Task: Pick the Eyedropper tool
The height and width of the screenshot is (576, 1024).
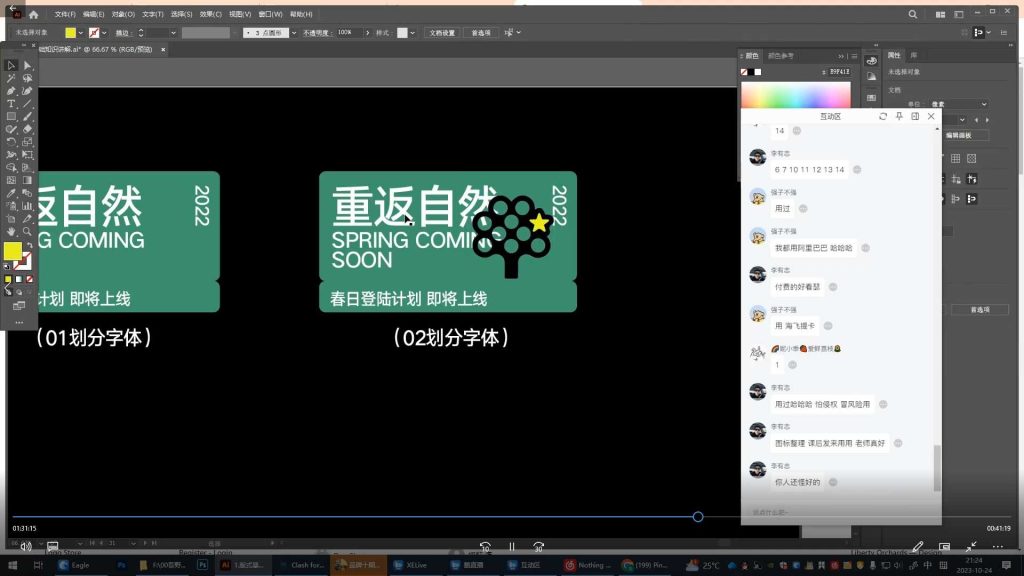Action: 11,193
